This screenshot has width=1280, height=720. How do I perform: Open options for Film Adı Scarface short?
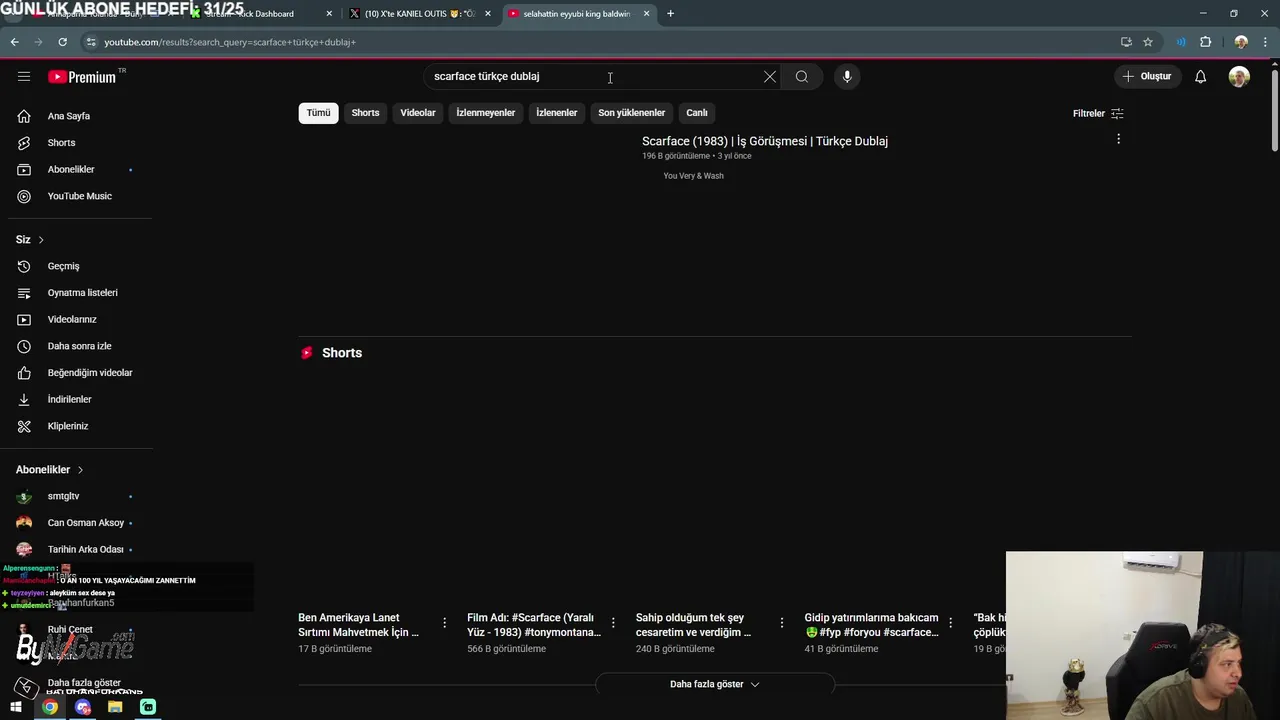pyautogui.click(x=613, y=623)
